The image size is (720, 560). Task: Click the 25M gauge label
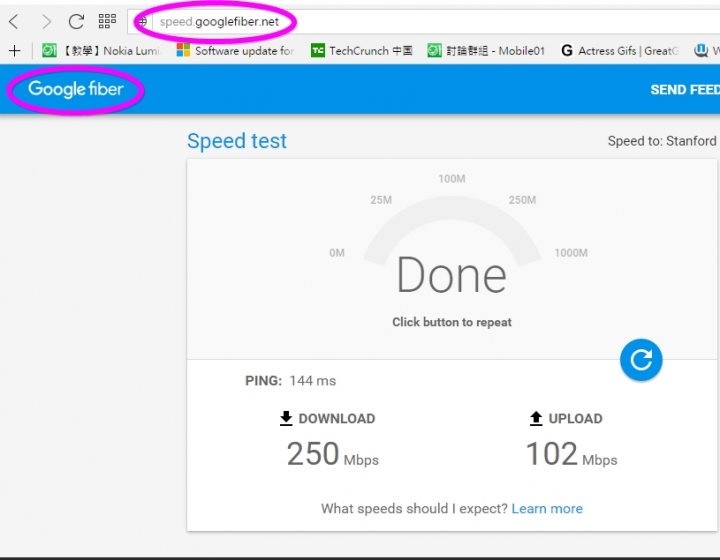coord(381,200)
